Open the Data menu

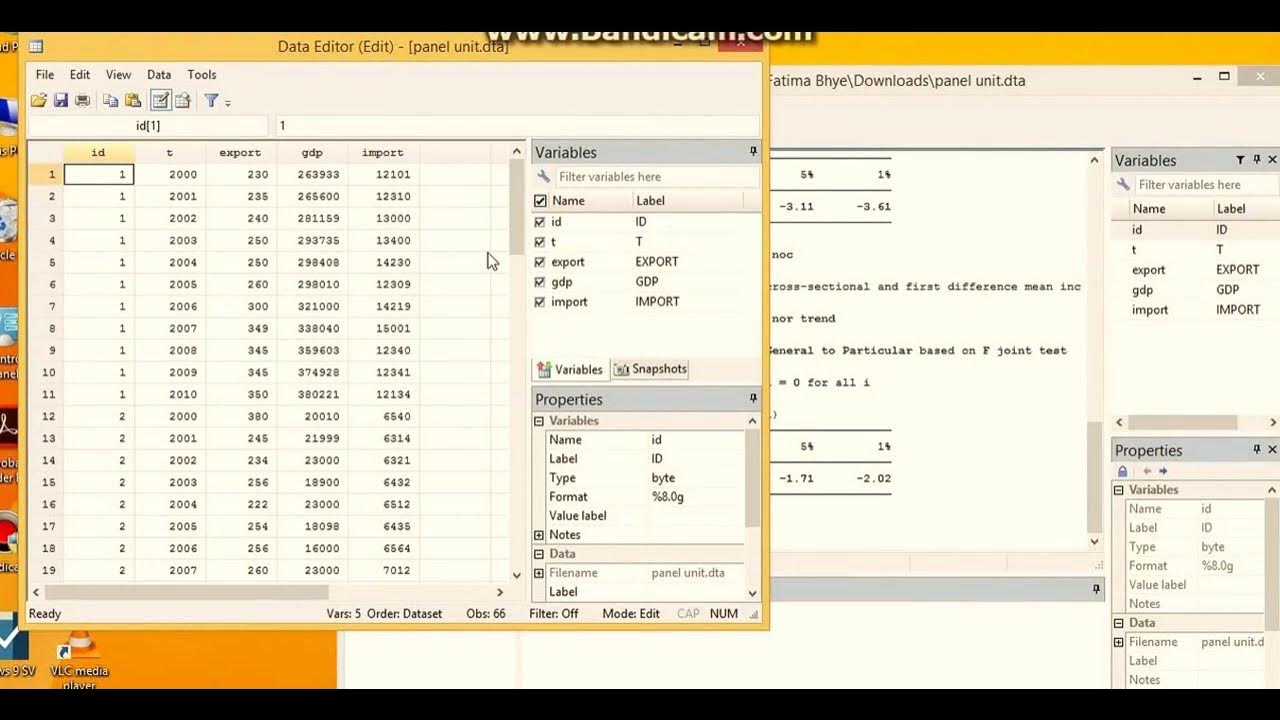coord(159,75)
